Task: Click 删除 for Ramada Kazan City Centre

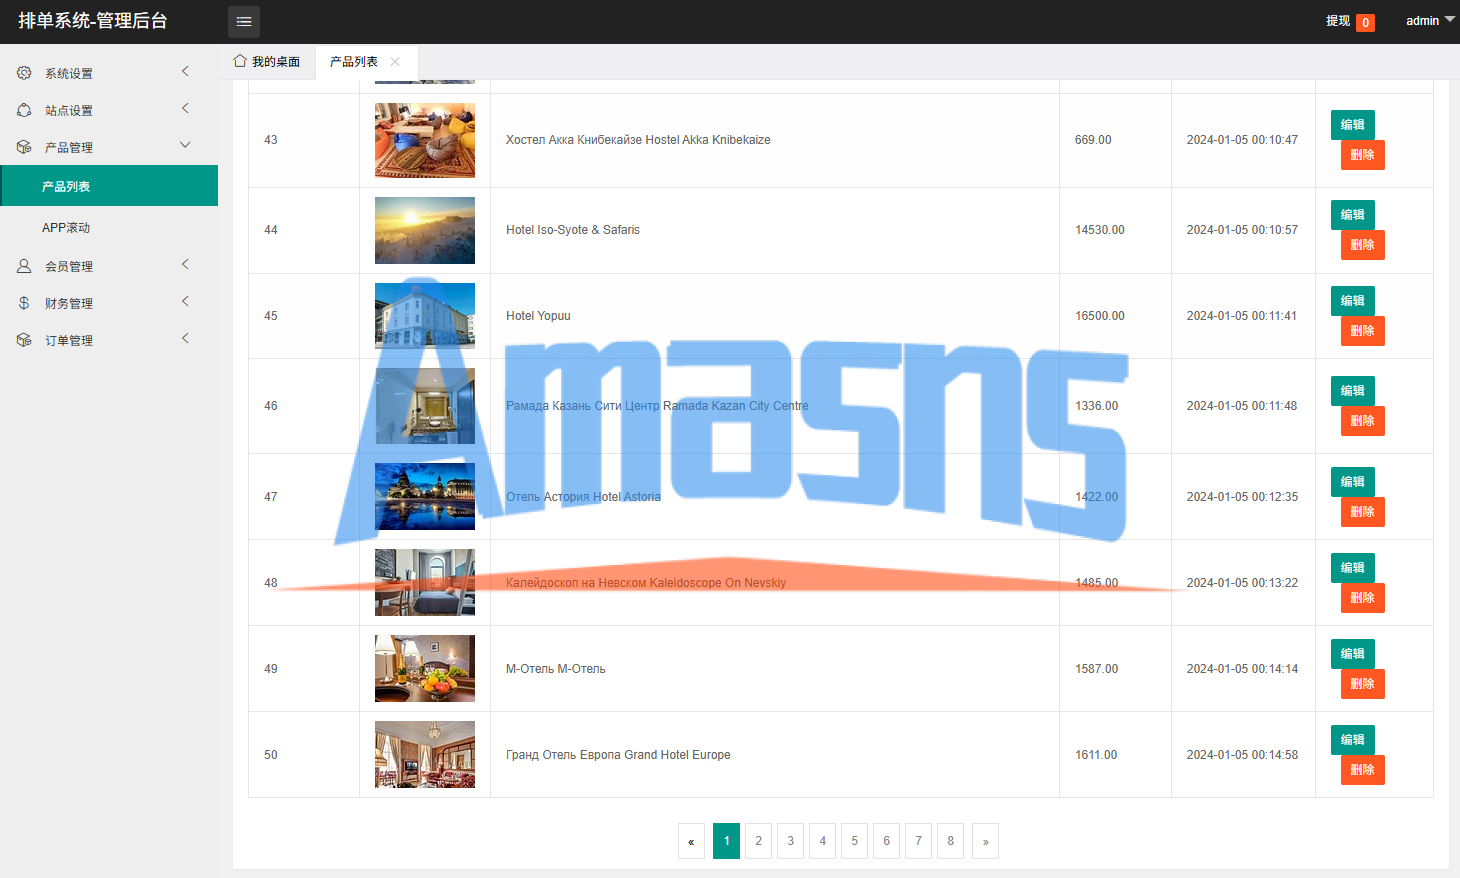Action: 1363,421
